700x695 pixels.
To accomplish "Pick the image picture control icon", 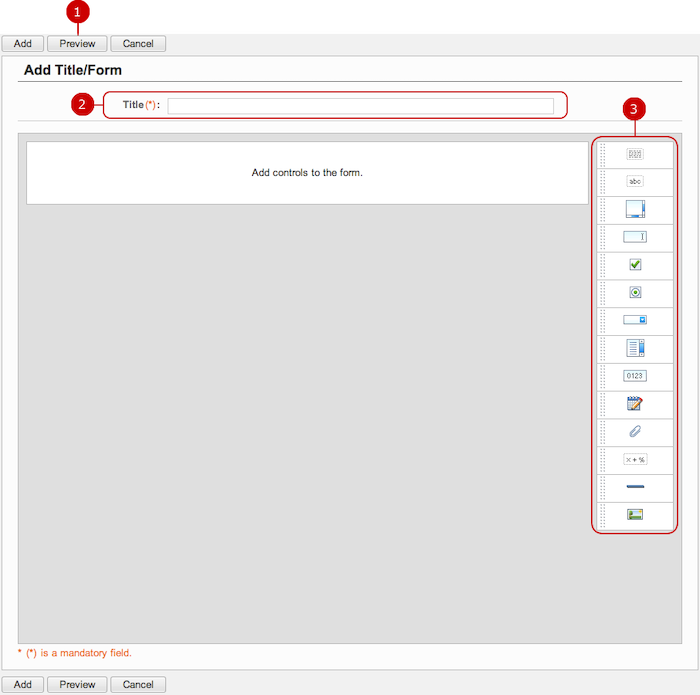I will [635, 514].
